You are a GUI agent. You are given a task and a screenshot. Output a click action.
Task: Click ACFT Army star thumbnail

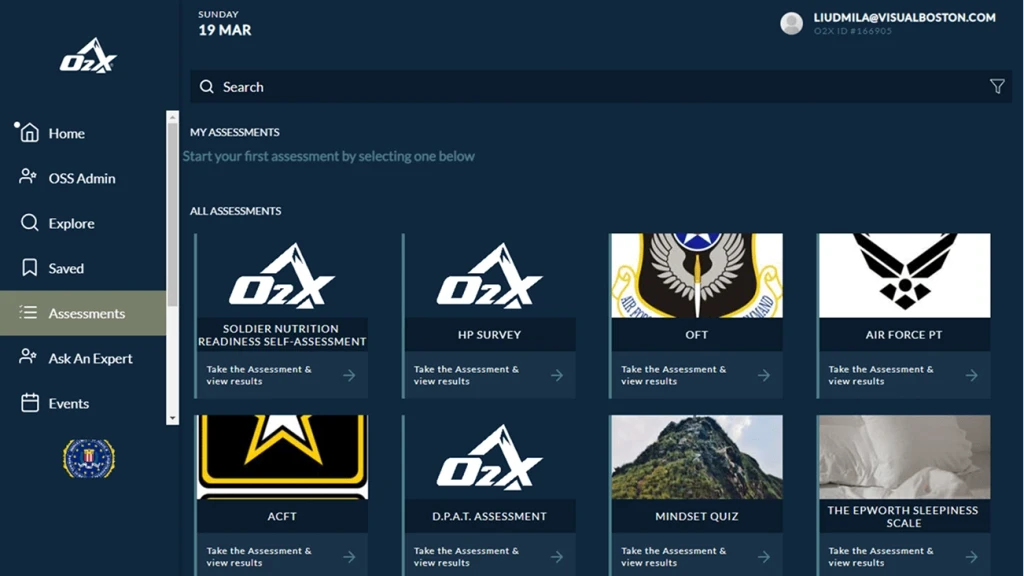[282, 457]
